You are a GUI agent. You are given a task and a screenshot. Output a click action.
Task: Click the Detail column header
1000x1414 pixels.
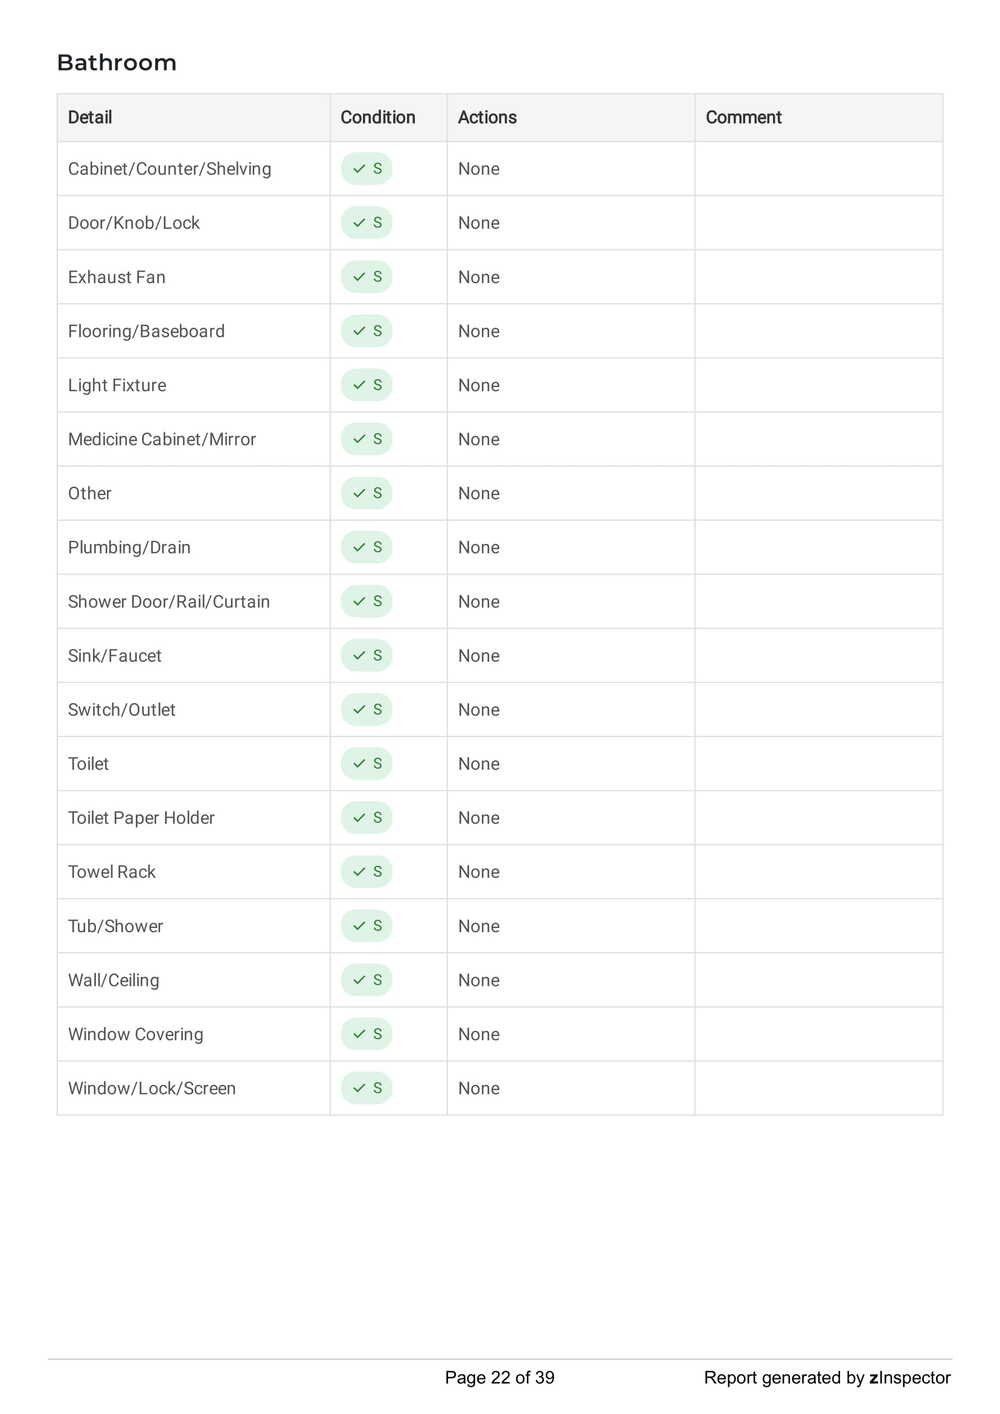click(x=90, y=117)
